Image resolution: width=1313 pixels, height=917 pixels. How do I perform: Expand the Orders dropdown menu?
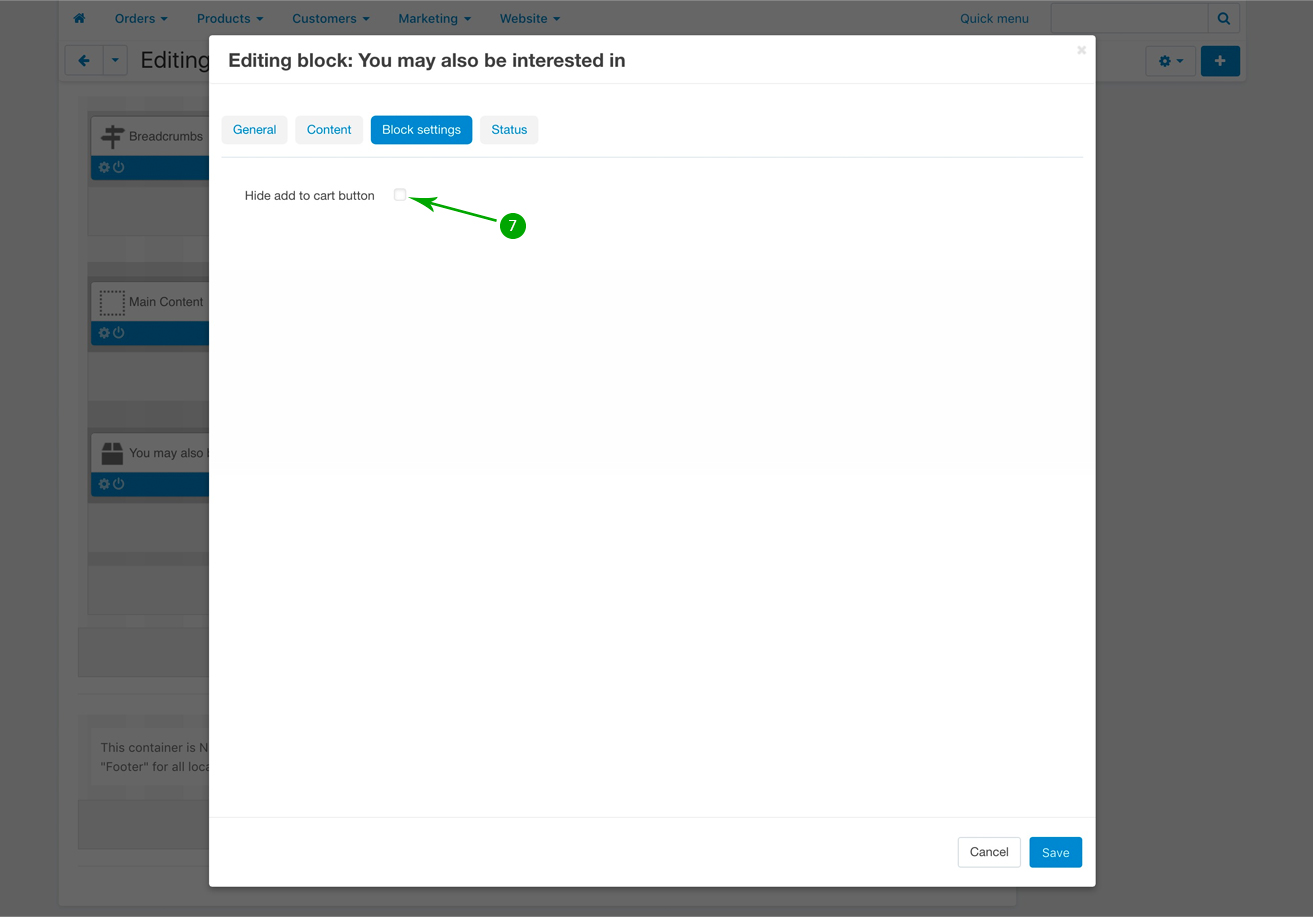tap(140, 18)
